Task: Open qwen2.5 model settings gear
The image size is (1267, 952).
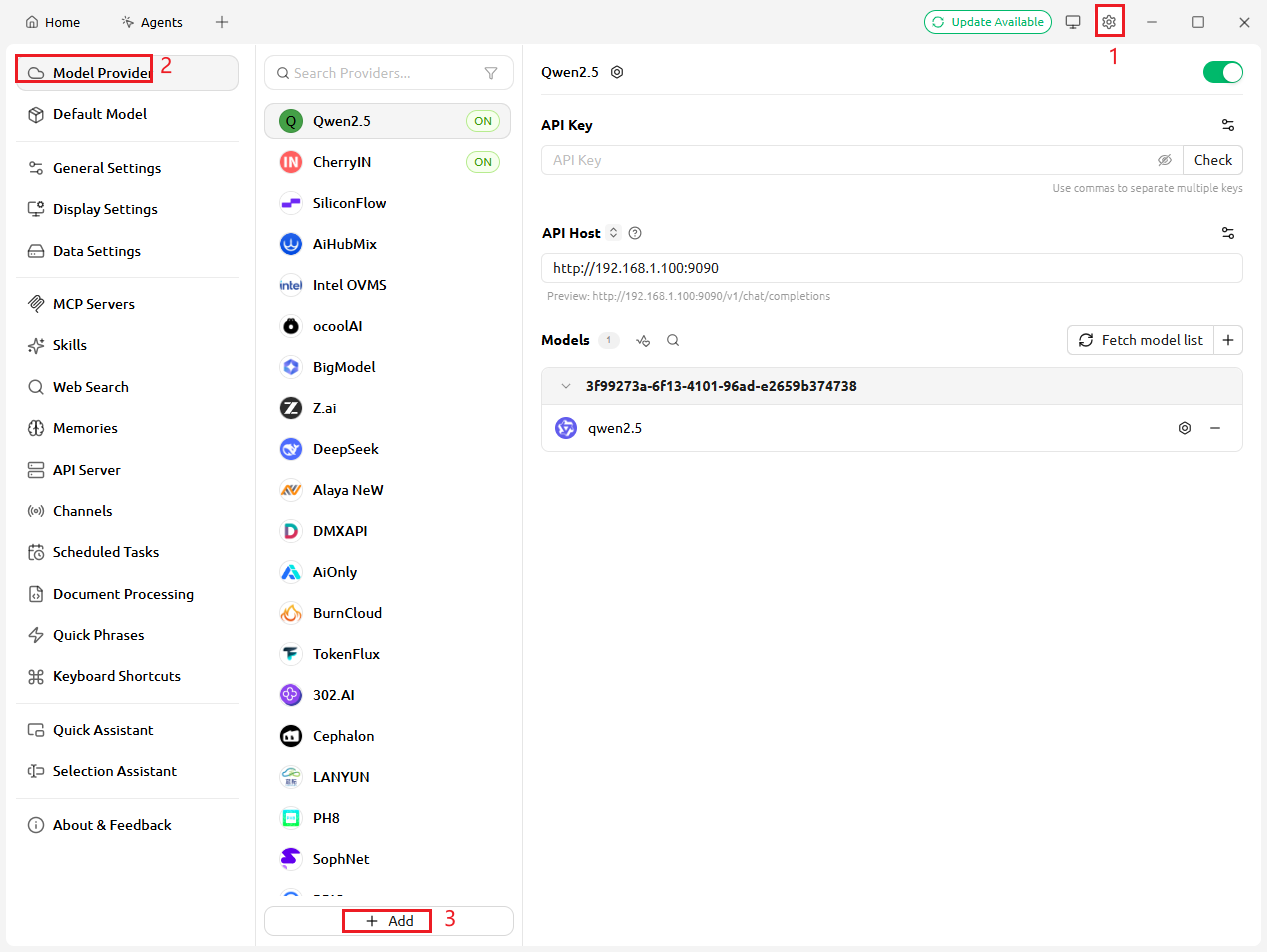Action: pyautogui.click(x=1185, y=428)
